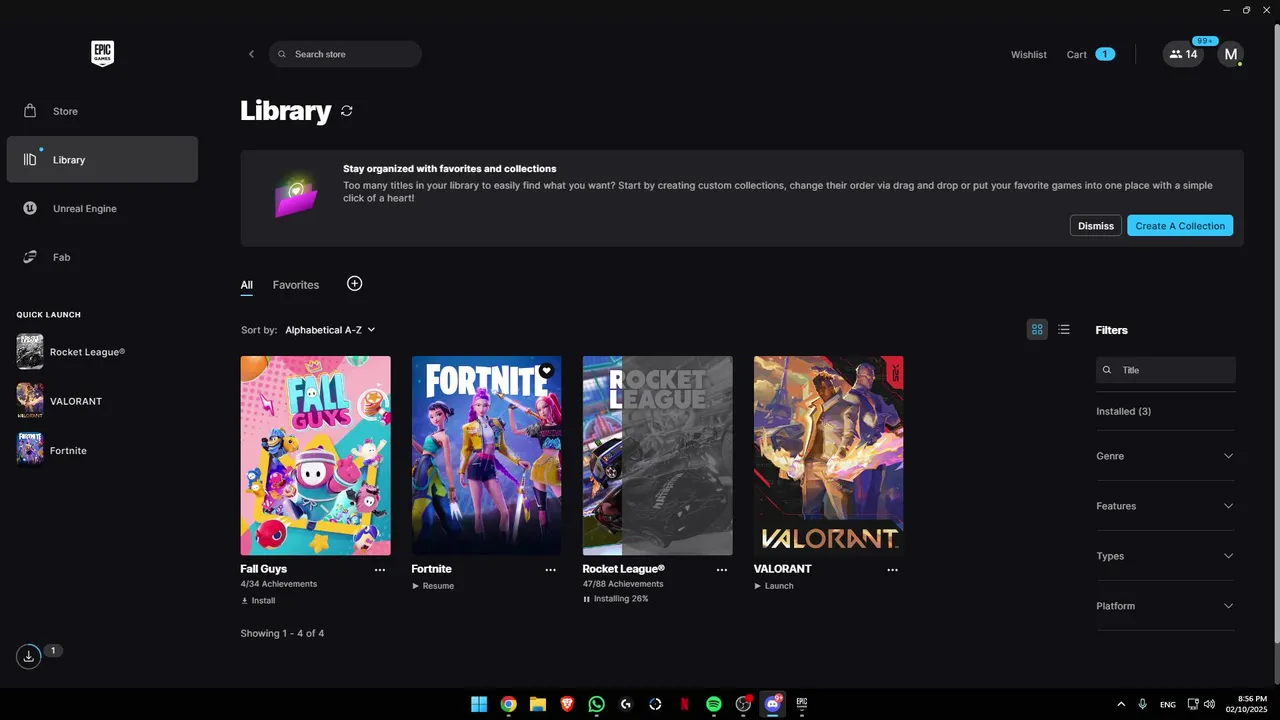1280x720 pixels.
Task: Switch to list view layout
Action: 1064,329
